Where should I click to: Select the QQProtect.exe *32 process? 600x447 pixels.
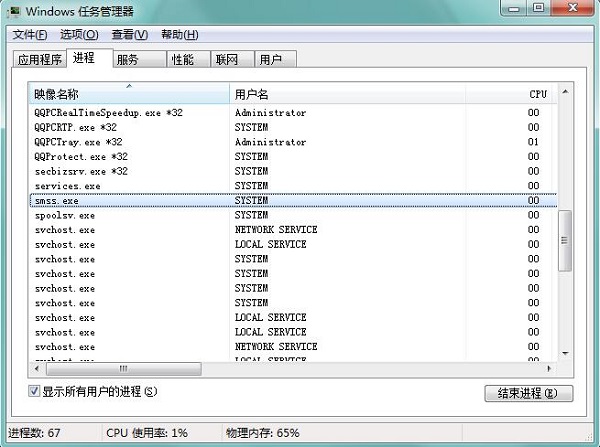293,157
